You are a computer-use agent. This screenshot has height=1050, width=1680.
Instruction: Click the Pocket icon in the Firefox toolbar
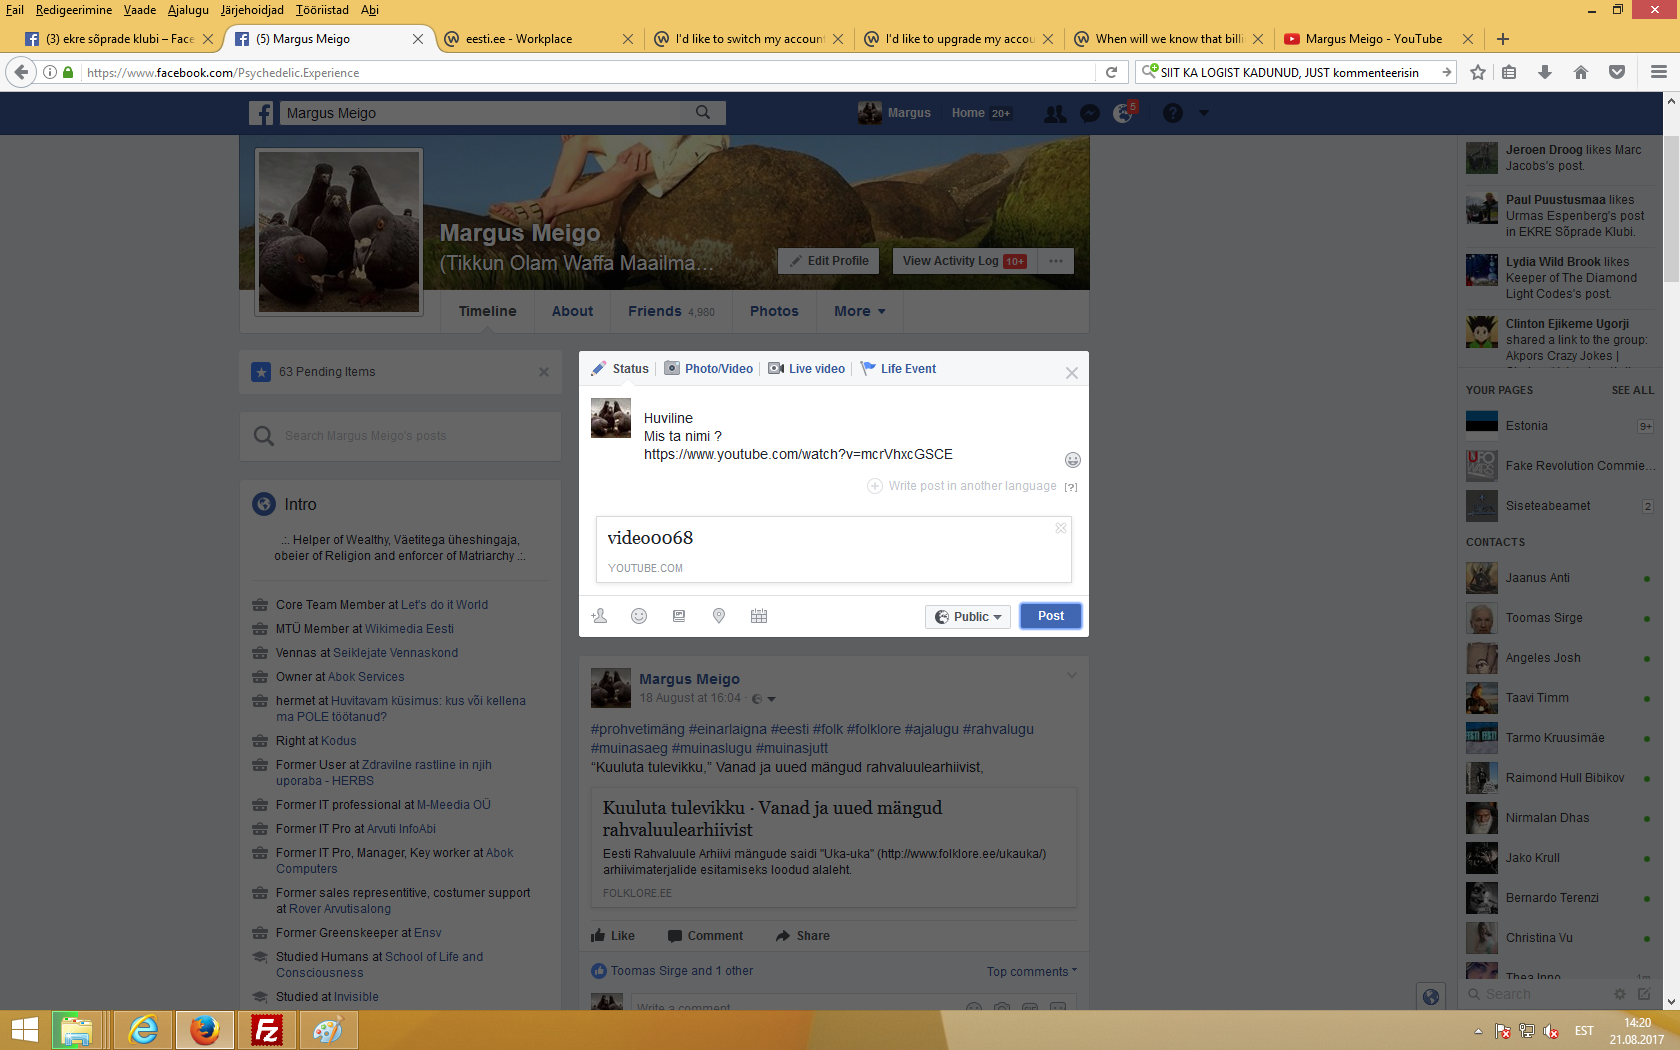coord(1617,72)
